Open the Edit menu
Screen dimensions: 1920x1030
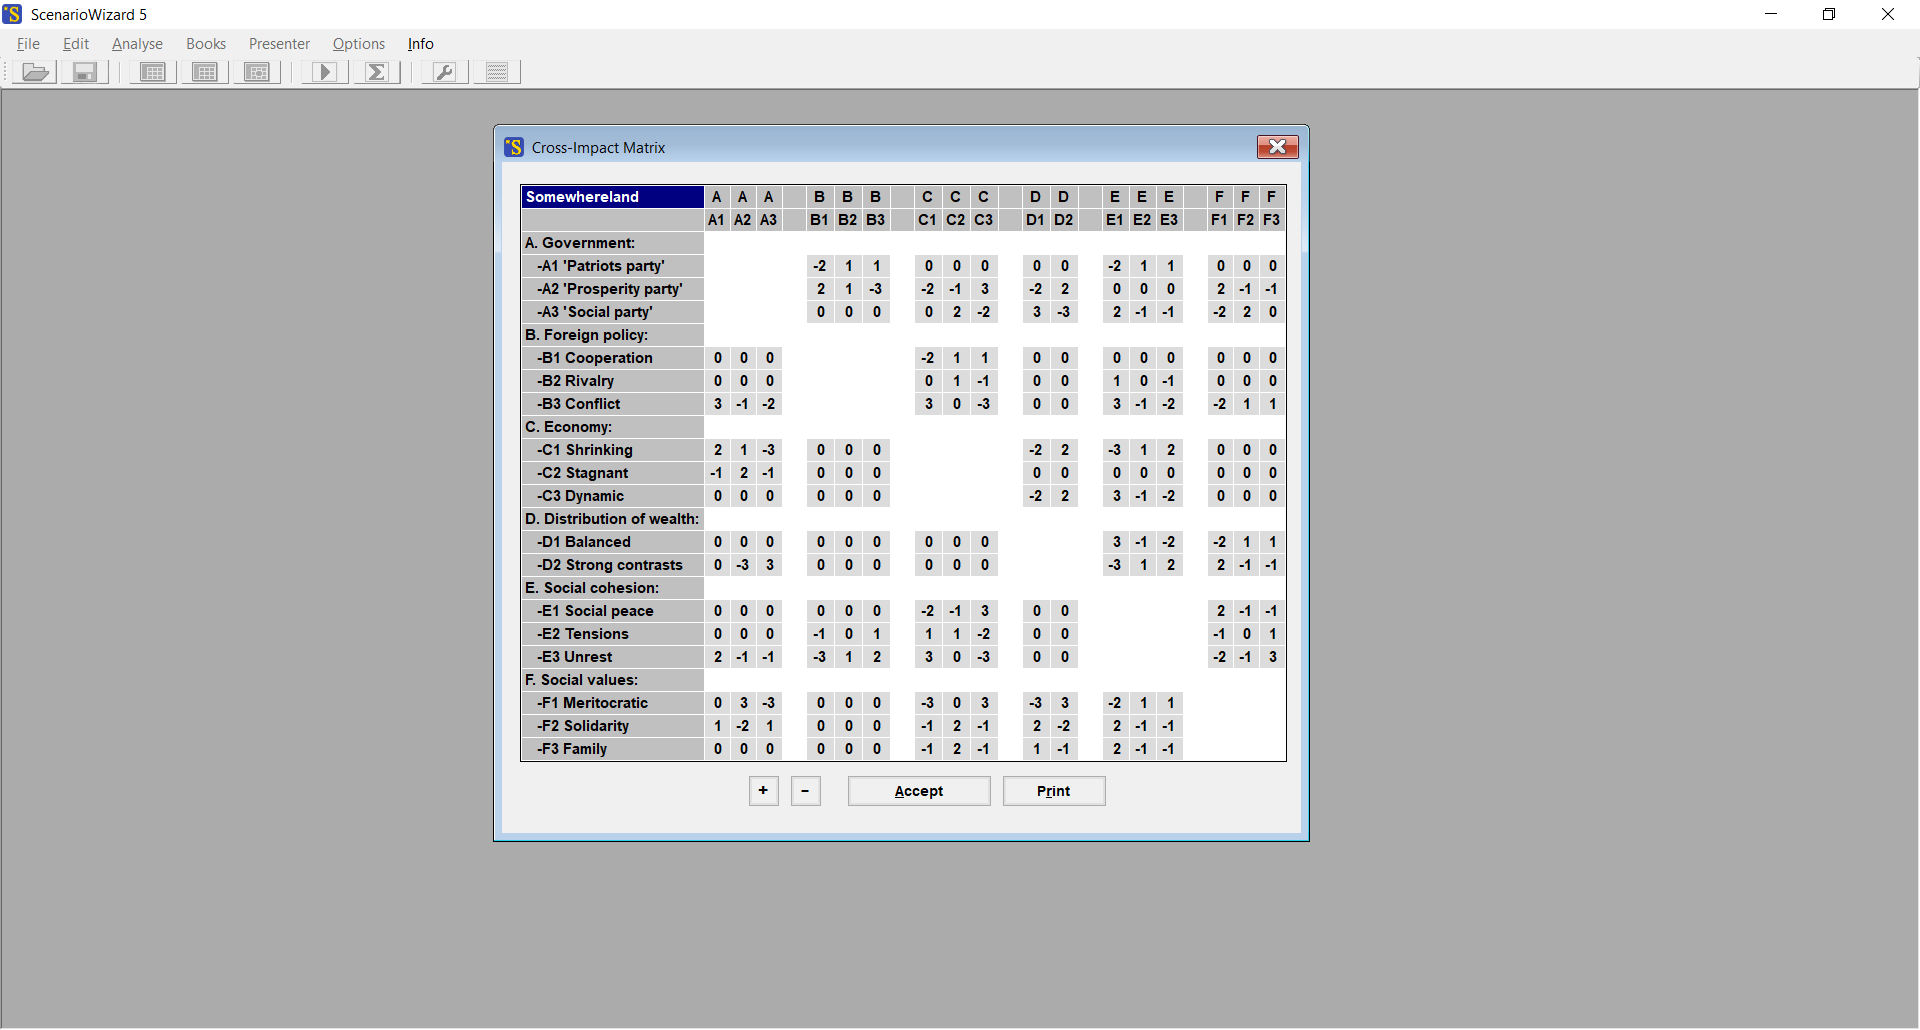click(x=76, y=44)
